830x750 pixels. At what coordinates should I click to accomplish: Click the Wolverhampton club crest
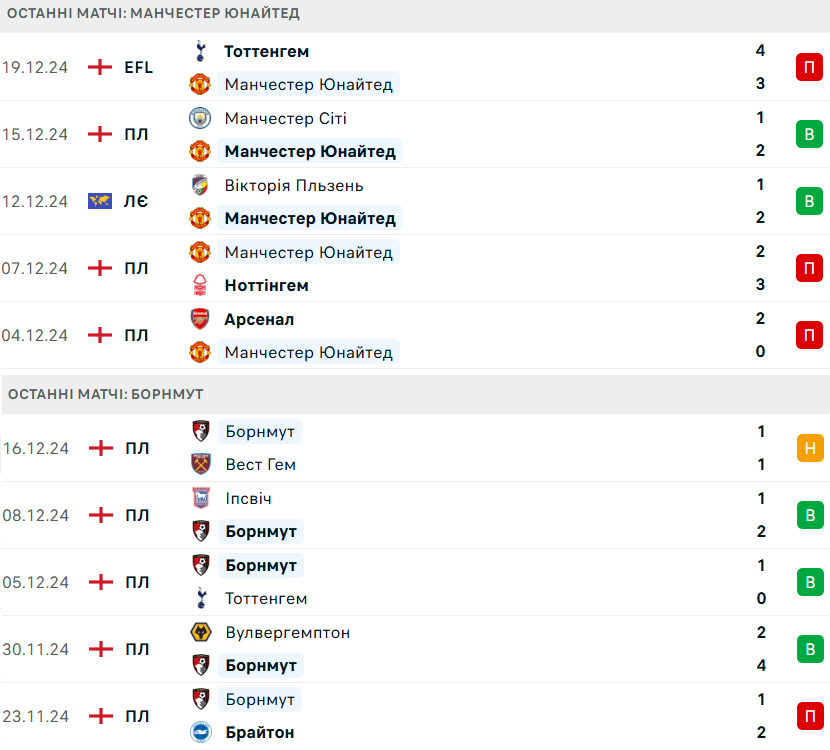point(201,632)
